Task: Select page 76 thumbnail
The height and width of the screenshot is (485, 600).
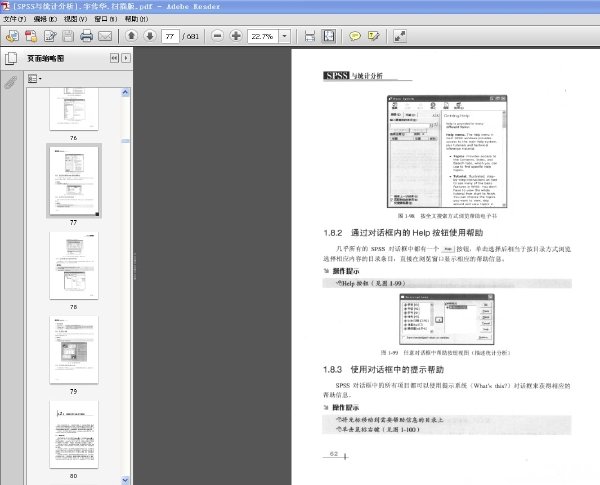Action: click(74, 109)
